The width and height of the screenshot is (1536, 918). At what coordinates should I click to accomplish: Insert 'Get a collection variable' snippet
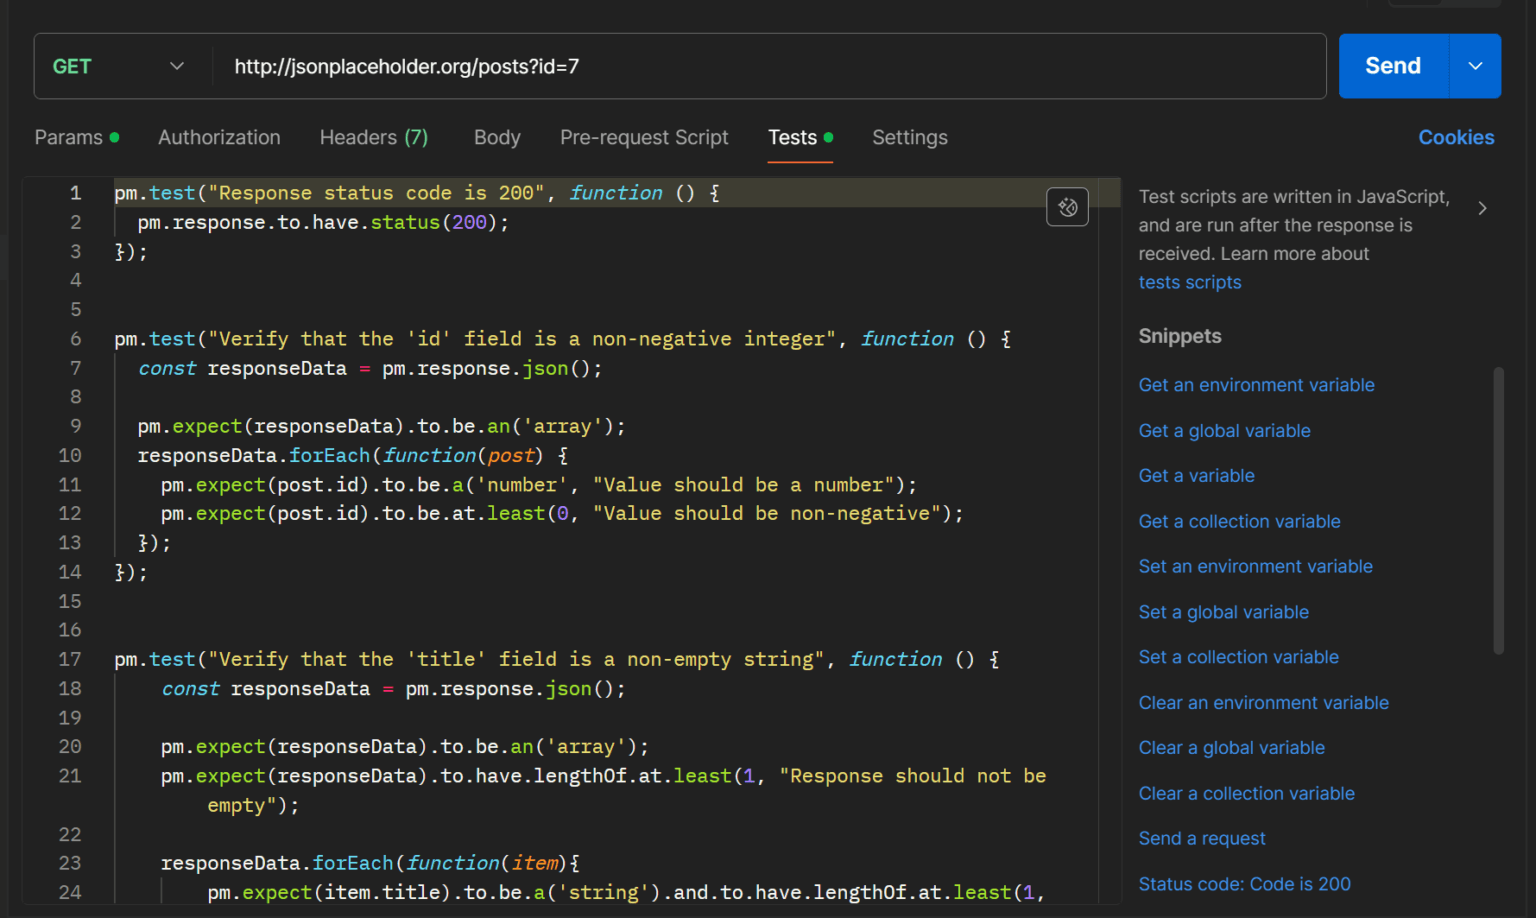[1239, 521]
